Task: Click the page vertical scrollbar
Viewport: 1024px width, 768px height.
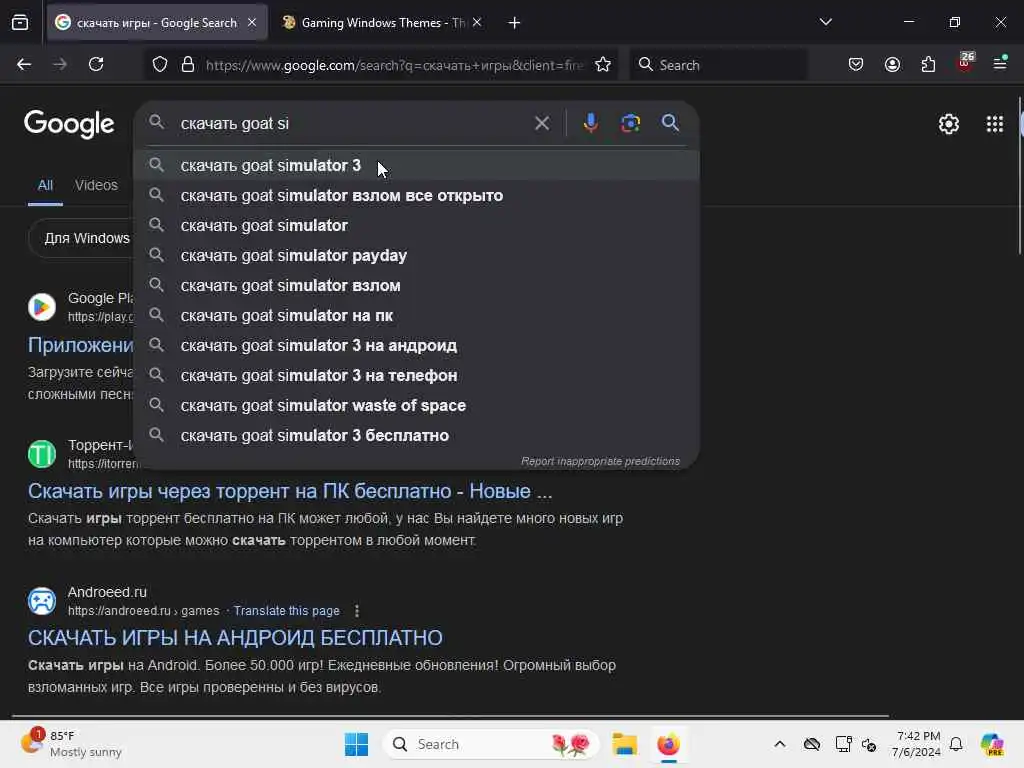Action: coord(1020,176)
